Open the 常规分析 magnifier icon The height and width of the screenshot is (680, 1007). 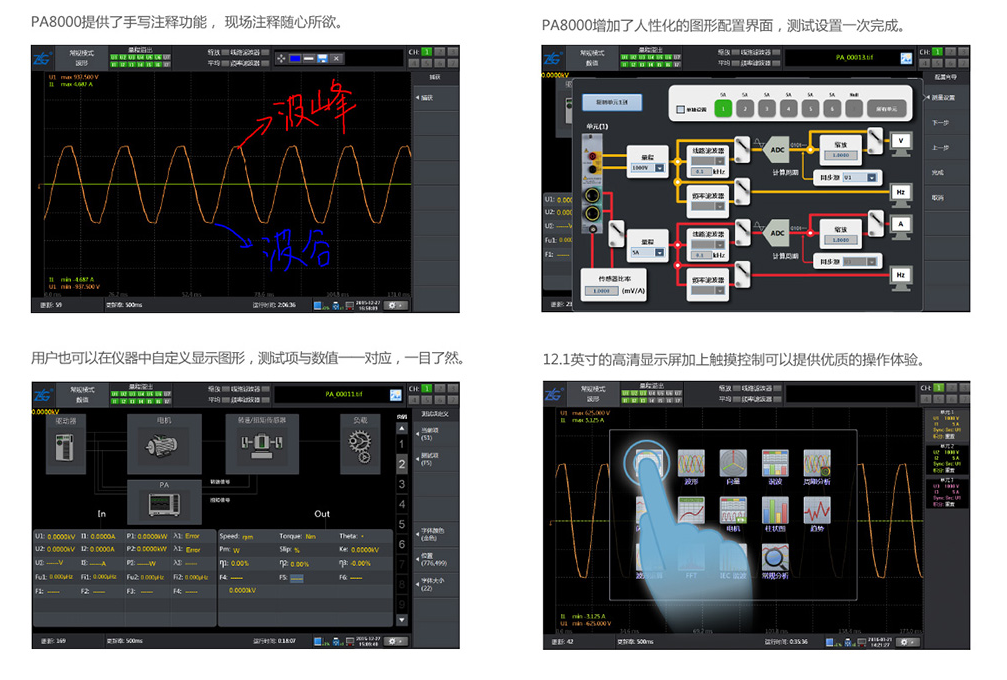775,557
